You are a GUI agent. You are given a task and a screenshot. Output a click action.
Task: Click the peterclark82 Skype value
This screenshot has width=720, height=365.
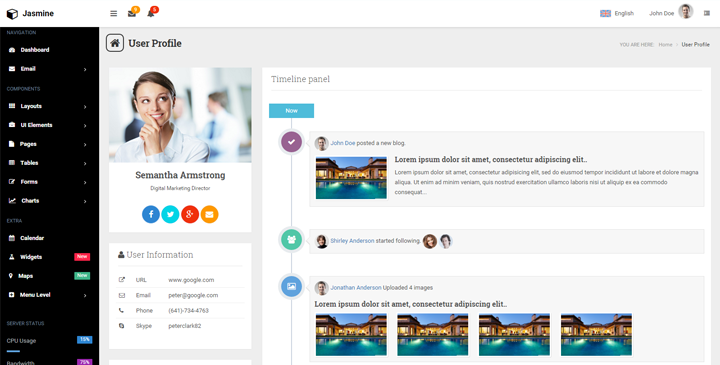(x=185, y=326)
